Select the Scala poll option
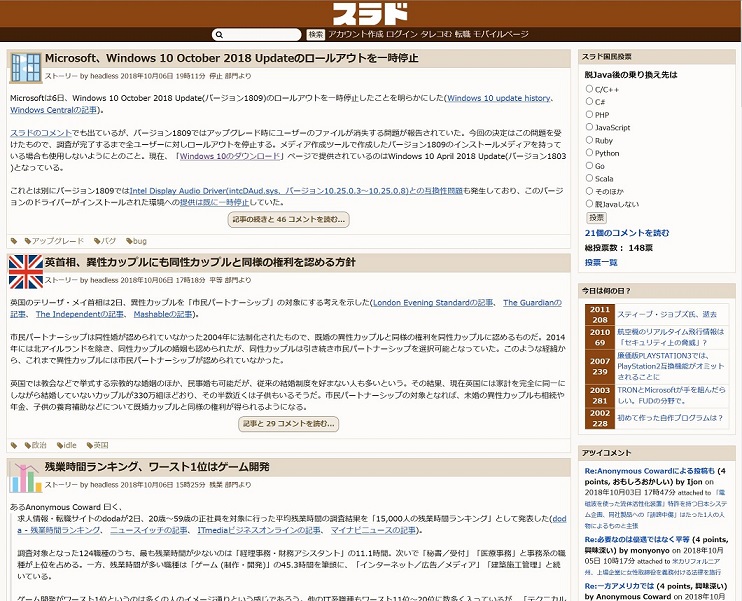 click(589, 178)
